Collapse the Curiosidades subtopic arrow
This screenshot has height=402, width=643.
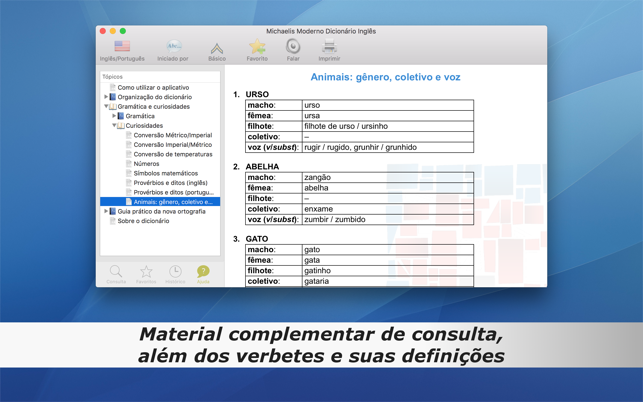coord(114,125)
